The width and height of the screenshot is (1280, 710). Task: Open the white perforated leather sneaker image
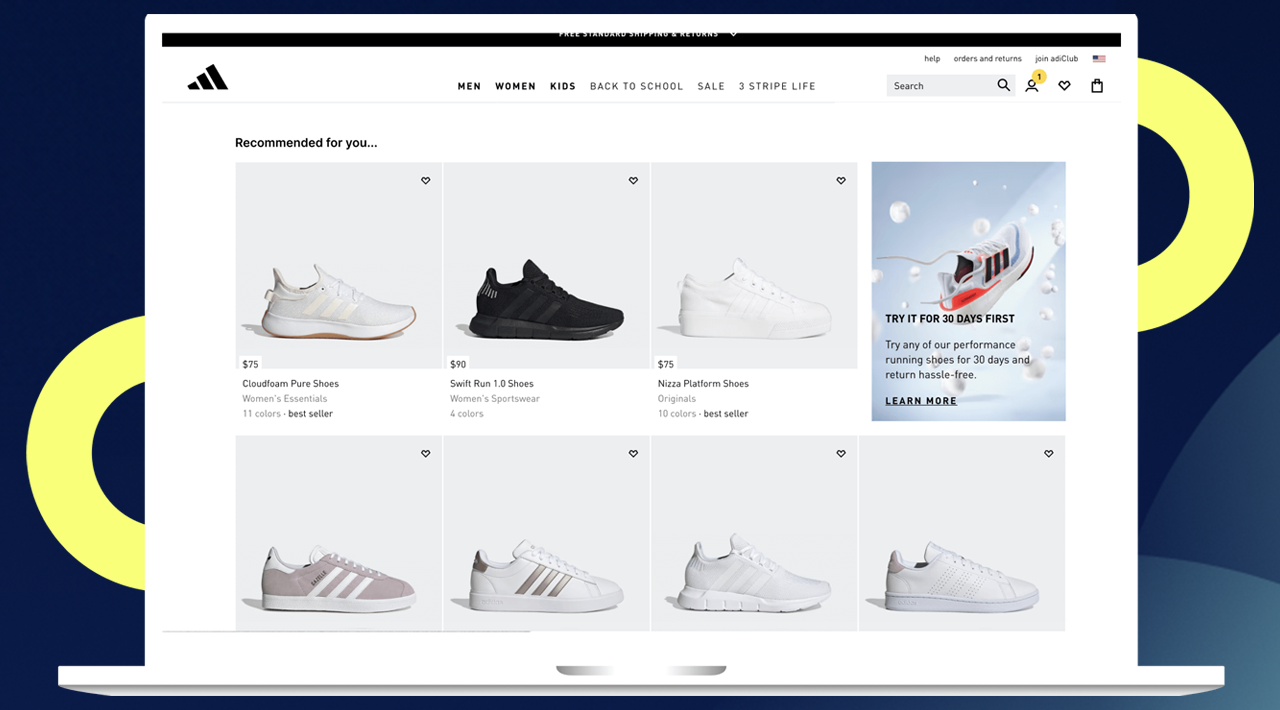pos(962,533)
